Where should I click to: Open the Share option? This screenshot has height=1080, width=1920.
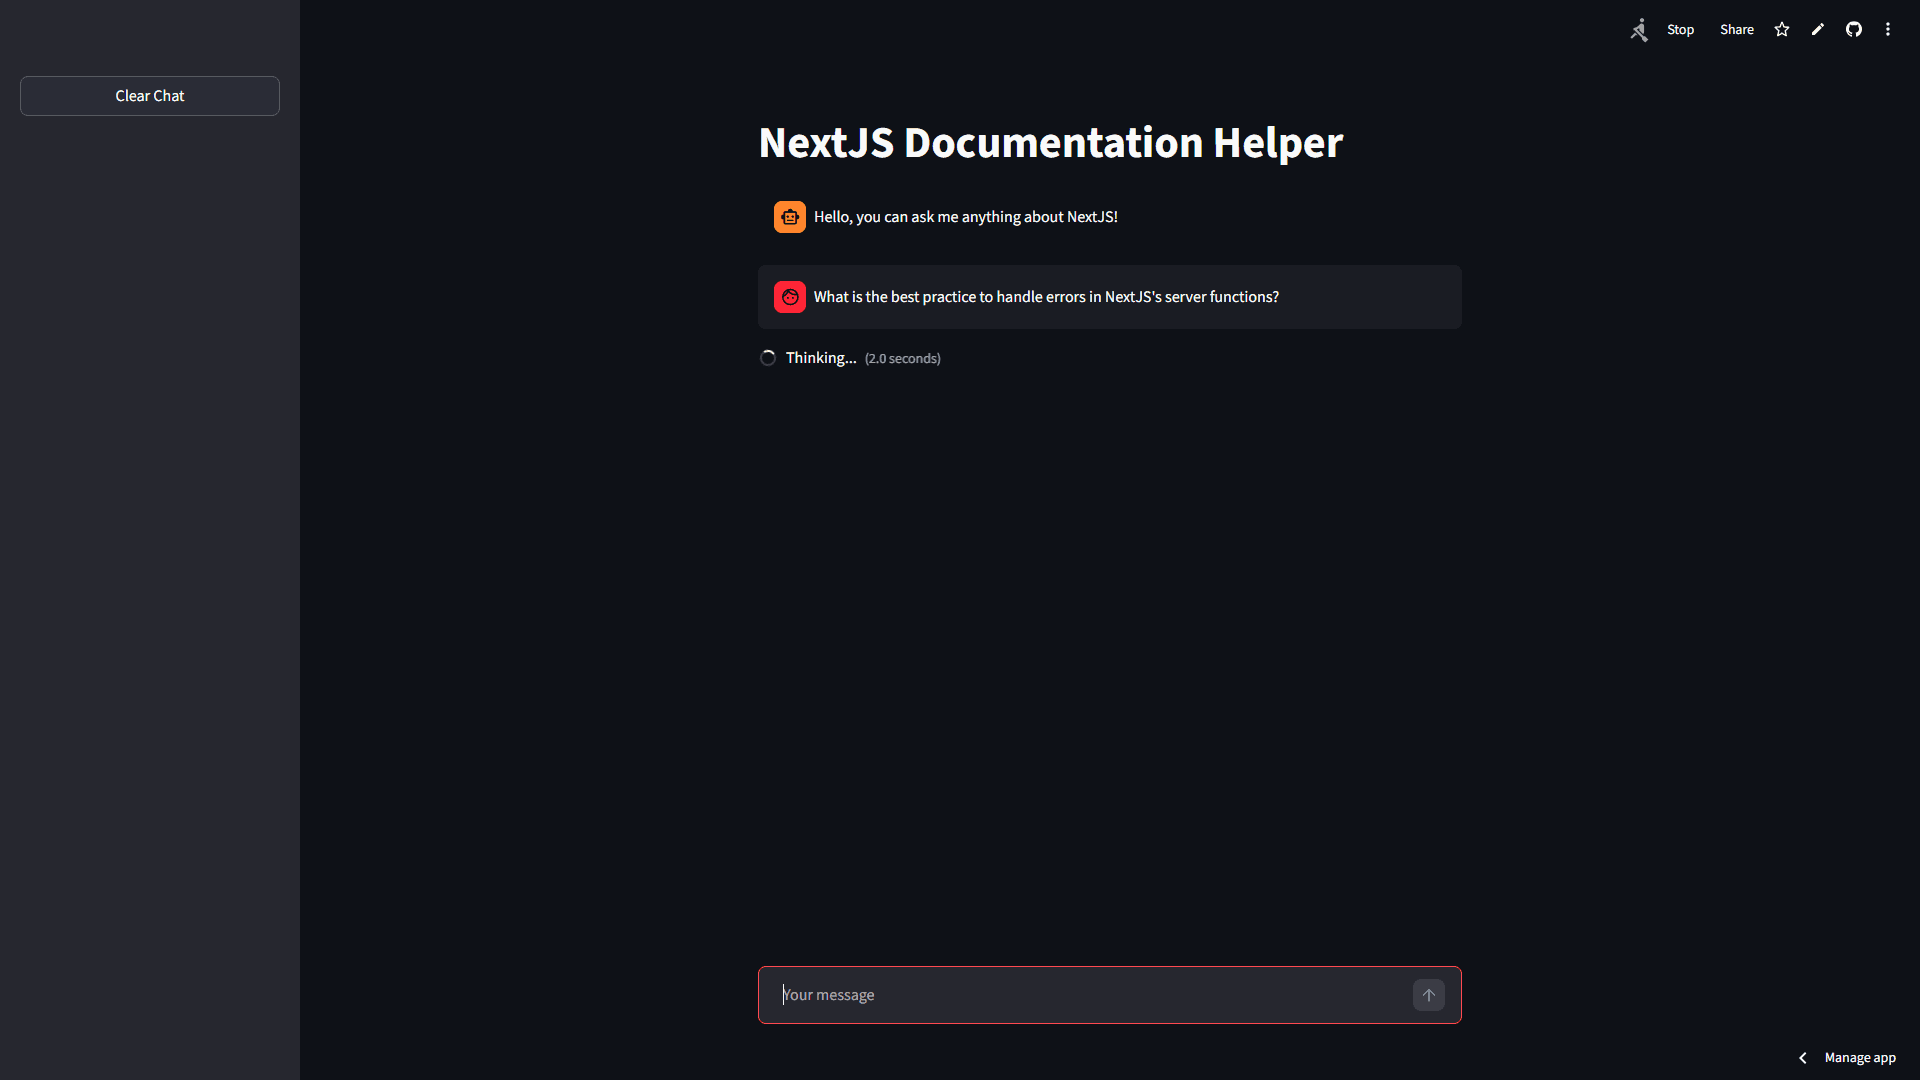tap(1737, 30)
